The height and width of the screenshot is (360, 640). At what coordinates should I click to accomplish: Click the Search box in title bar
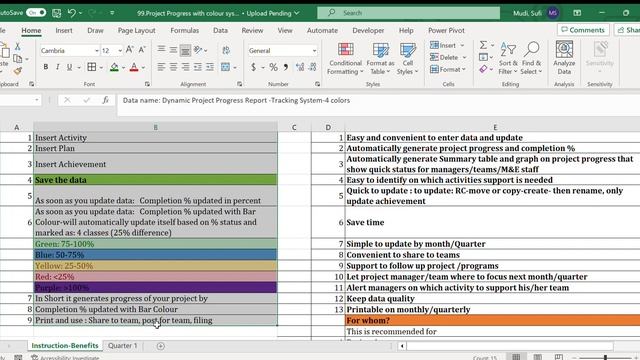coord(408,13)
